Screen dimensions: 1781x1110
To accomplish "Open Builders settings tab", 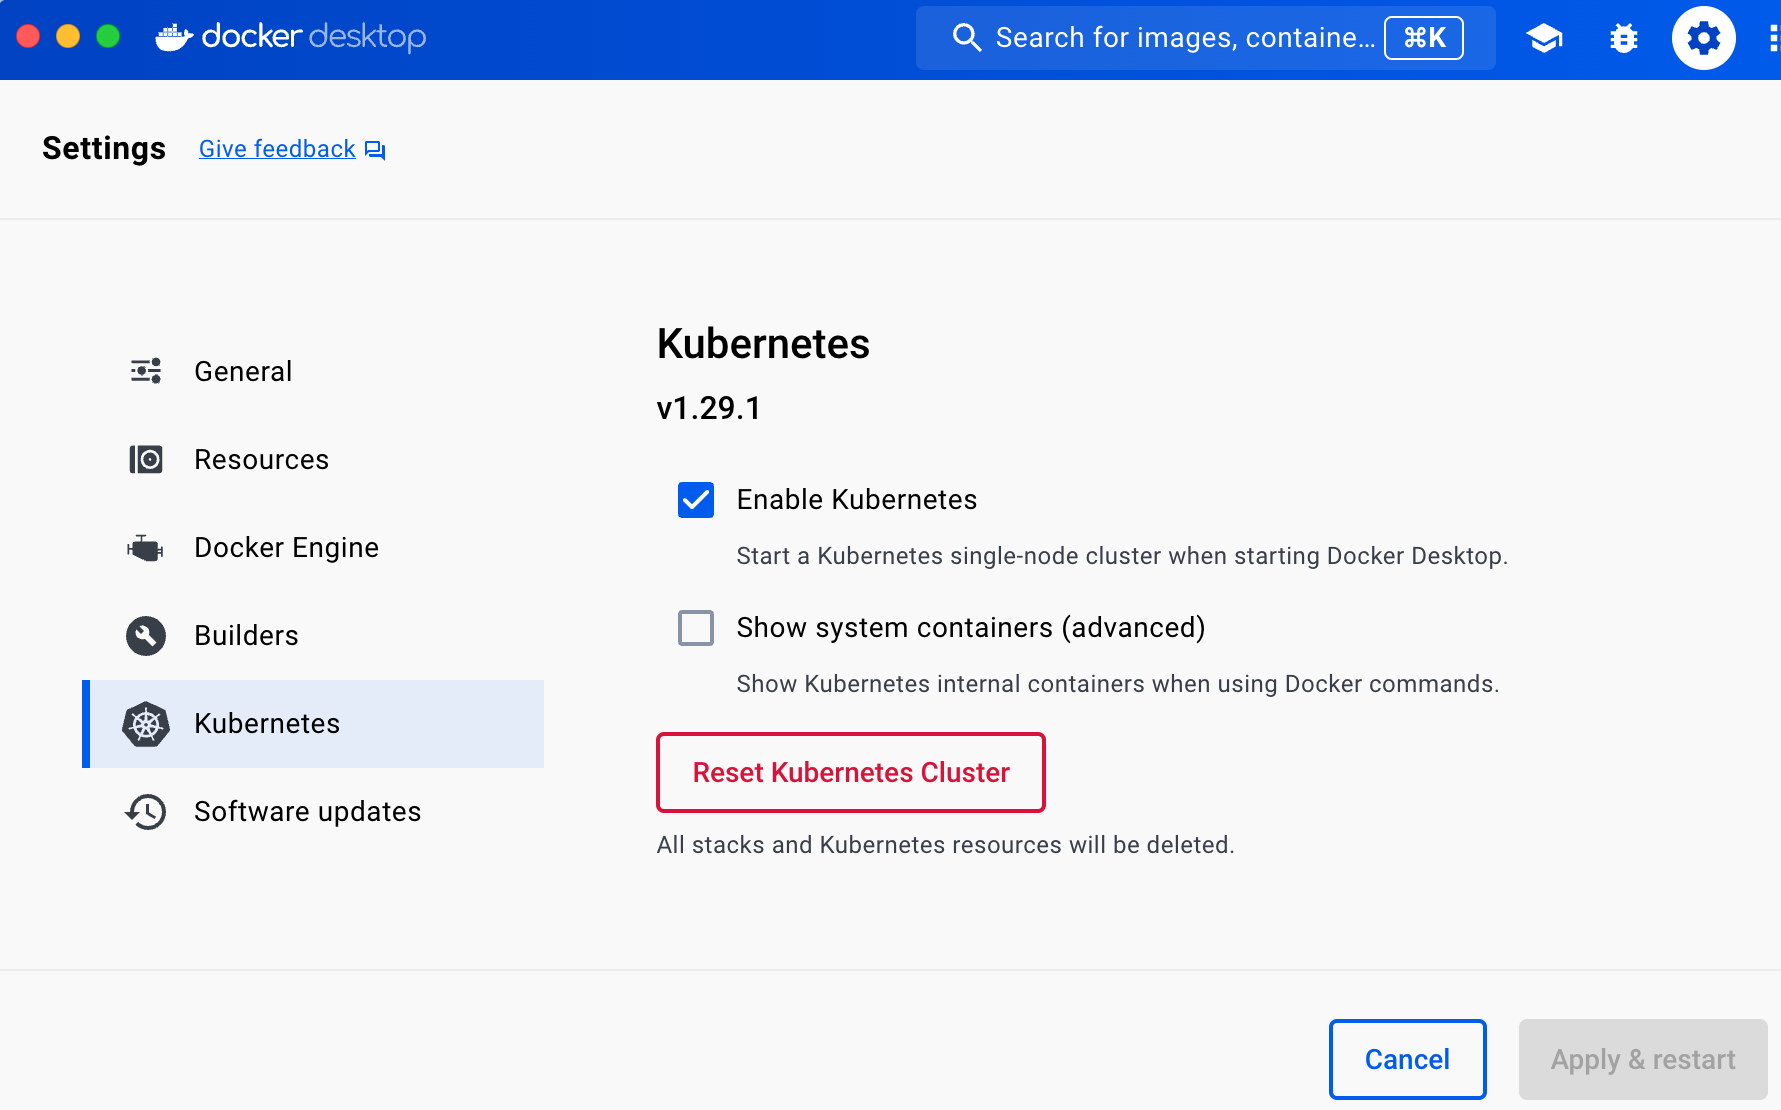I will (313, 635).
